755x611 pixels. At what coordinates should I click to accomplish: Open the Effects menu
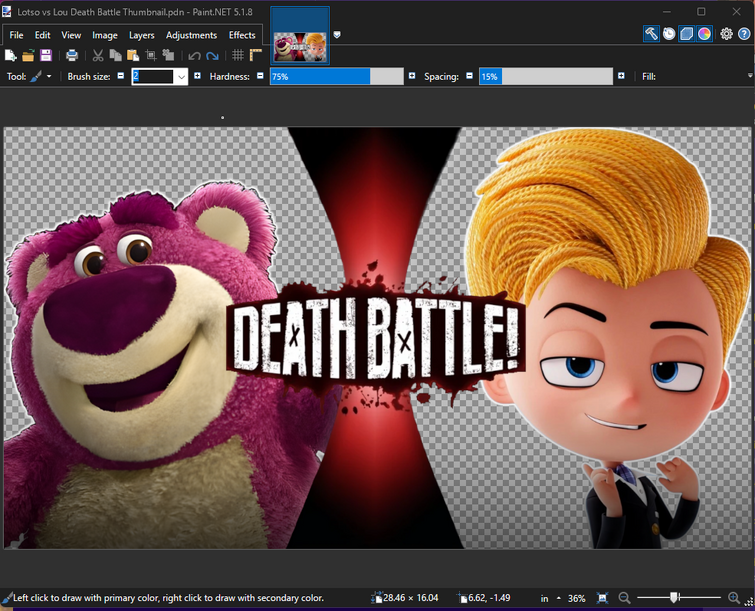(x=242, y=35)
